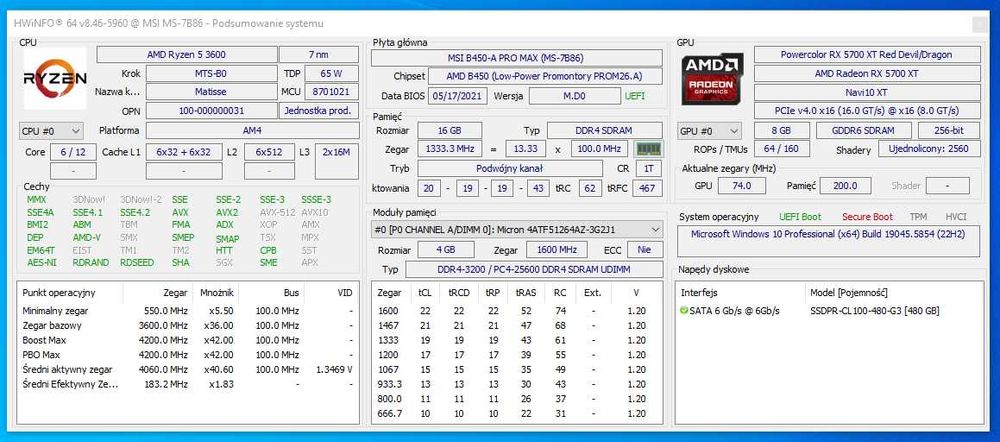Click the AES-NI feature label
The image size is (1000, 442).
click(41, 262)
